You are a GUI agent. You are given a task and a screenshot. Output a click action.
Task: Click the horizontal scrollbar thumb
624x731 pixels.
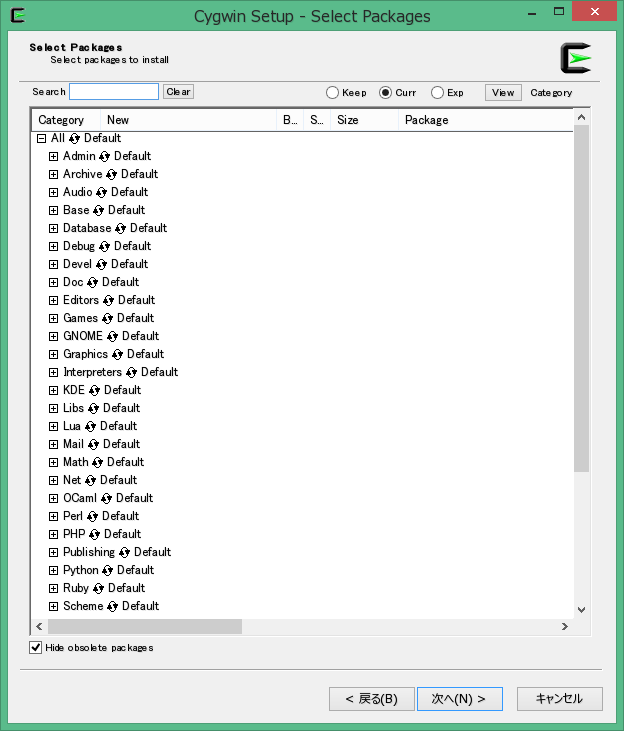(x=145, y=627)
